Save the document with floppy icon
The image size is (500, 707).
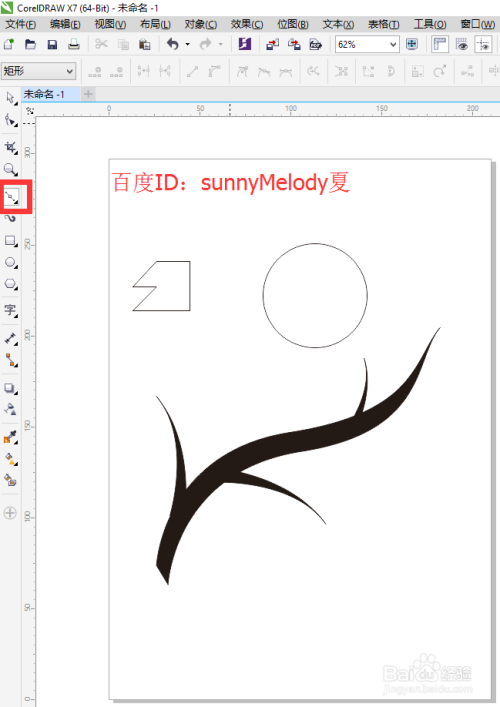tap(52, 44)
